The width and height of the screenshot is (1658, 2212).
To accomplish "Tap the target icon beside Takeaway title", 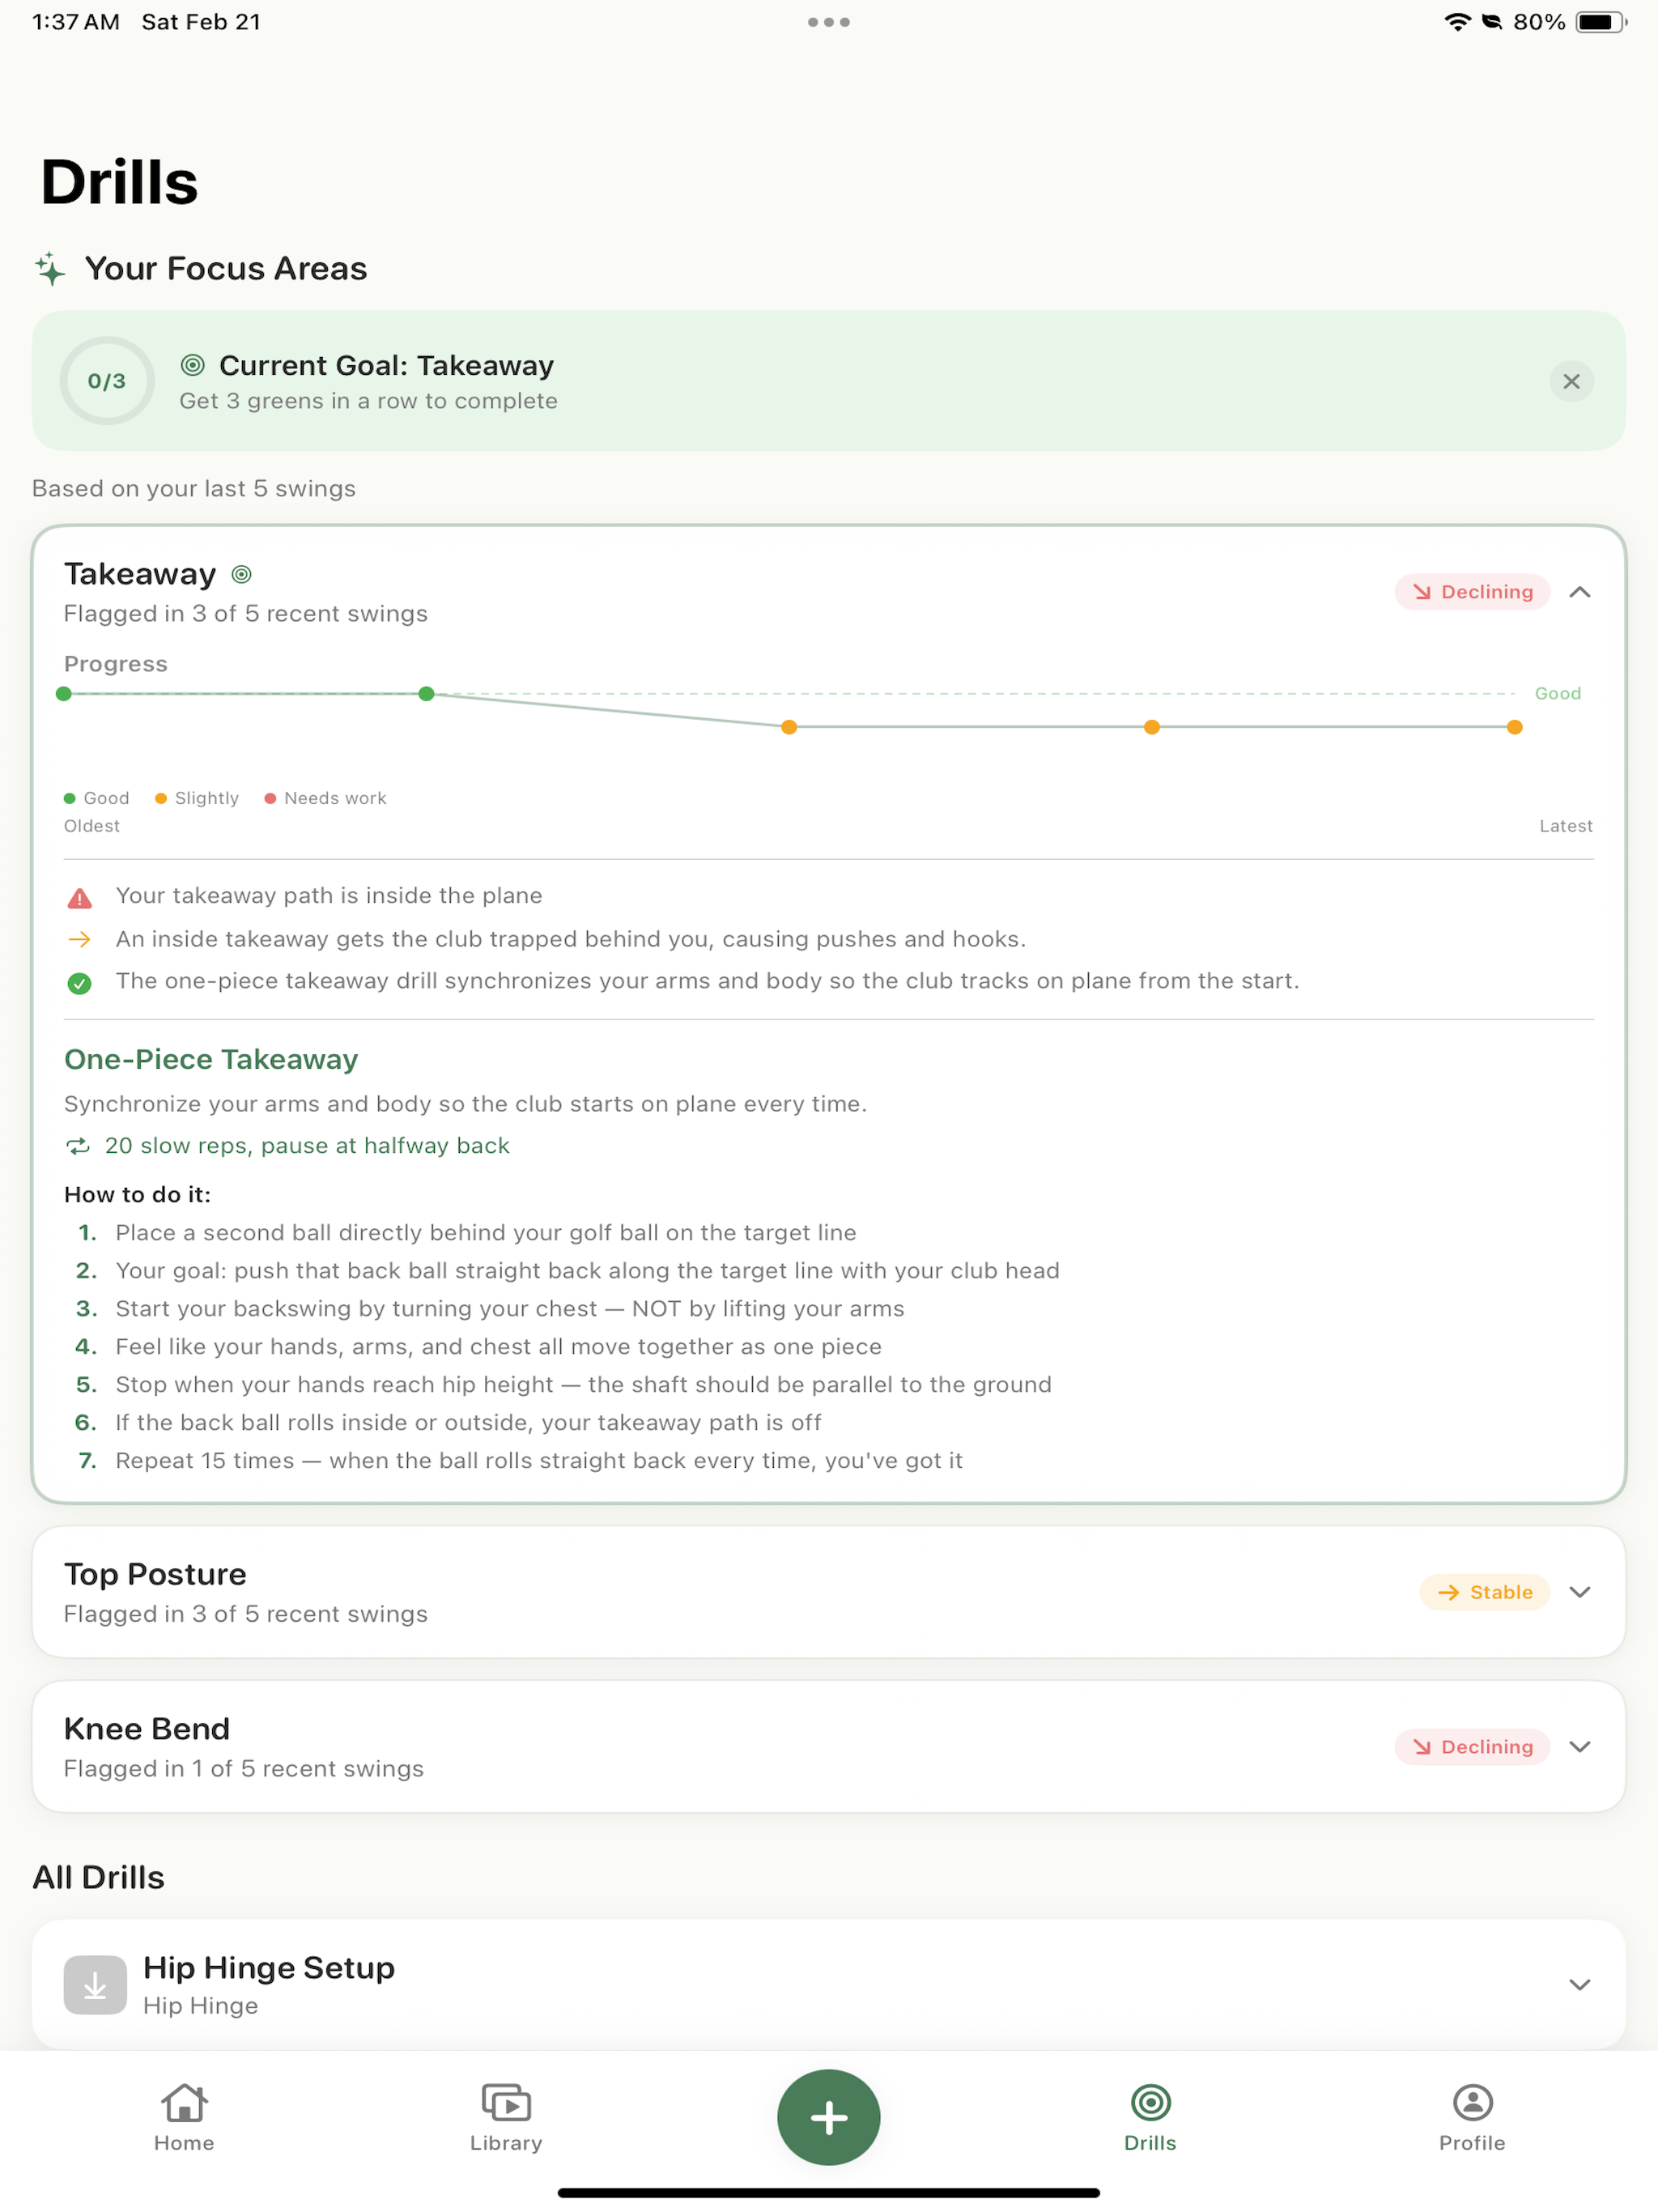I will pos(241,574).
